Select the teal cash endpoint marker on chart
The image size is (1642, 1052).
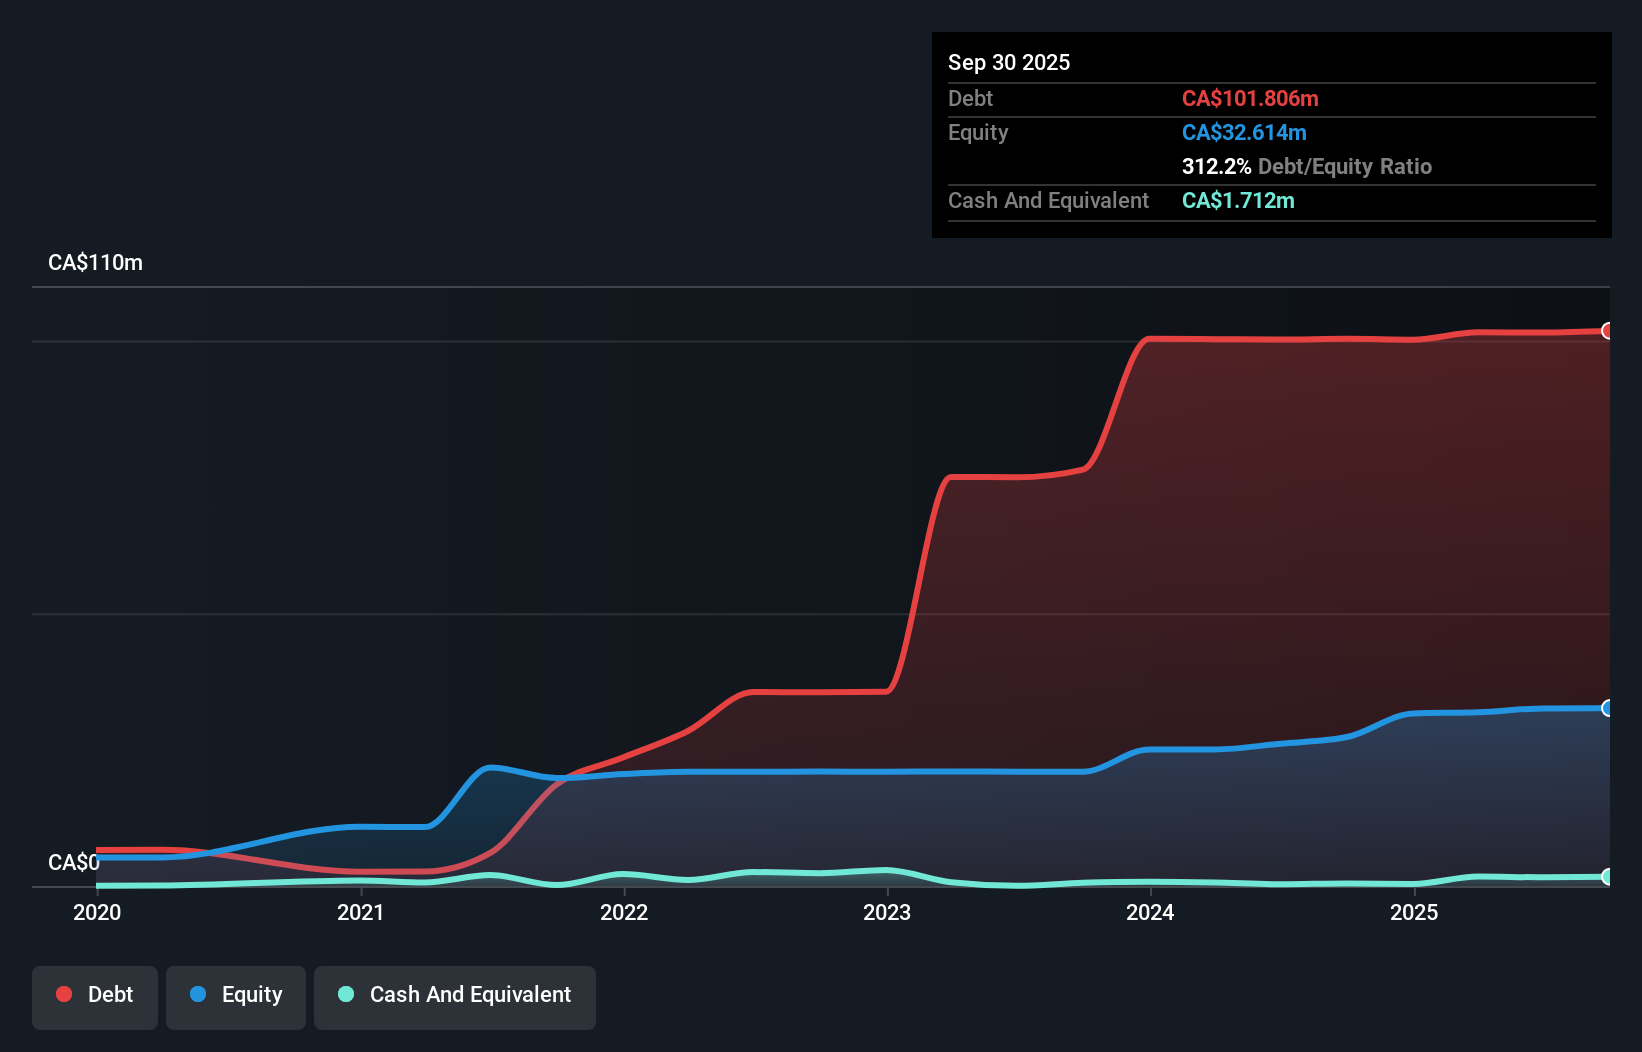tap(1607, 877)
